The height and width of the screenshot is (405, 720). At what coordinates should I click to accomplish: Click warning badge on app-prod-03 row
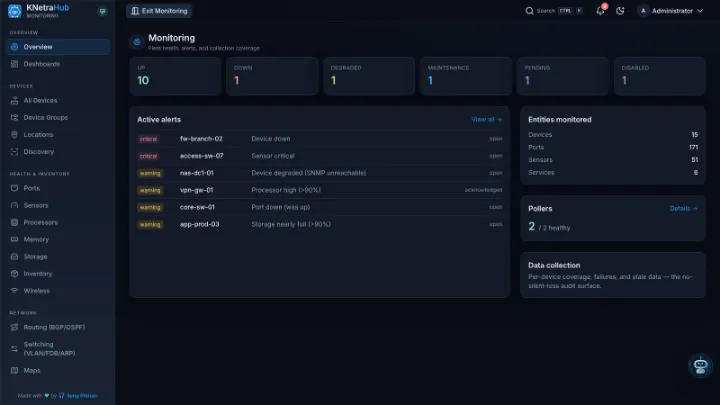click(150, 225)
